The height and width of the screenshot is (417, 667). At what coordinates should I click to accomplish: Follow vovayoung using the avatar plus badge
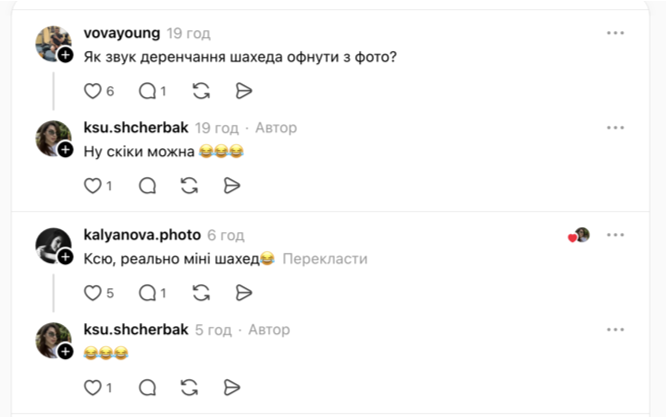tap(65, 55)
